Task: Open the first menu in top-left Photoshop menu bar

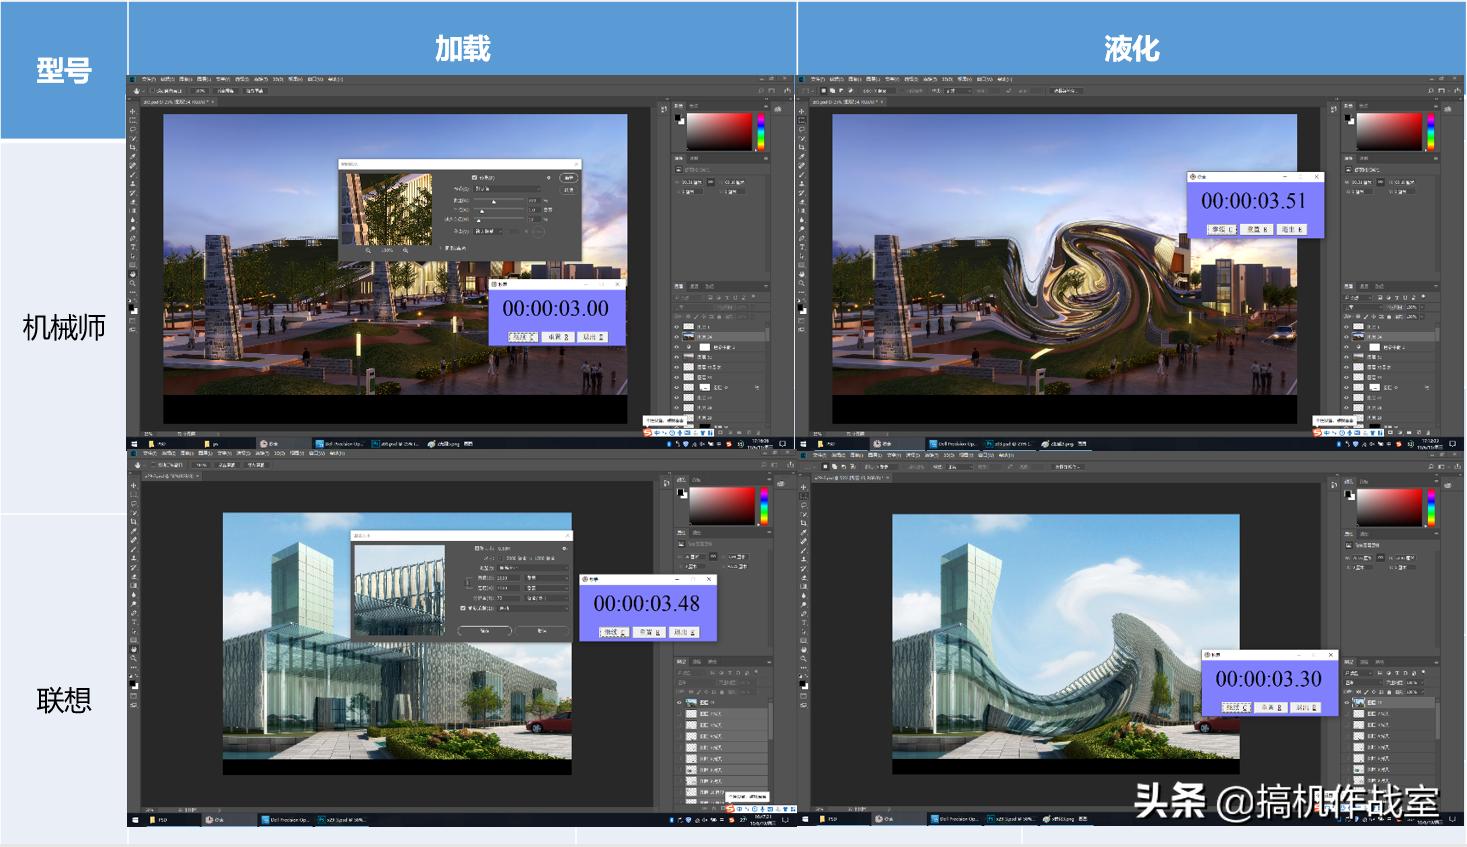Action: coord(148,79)
